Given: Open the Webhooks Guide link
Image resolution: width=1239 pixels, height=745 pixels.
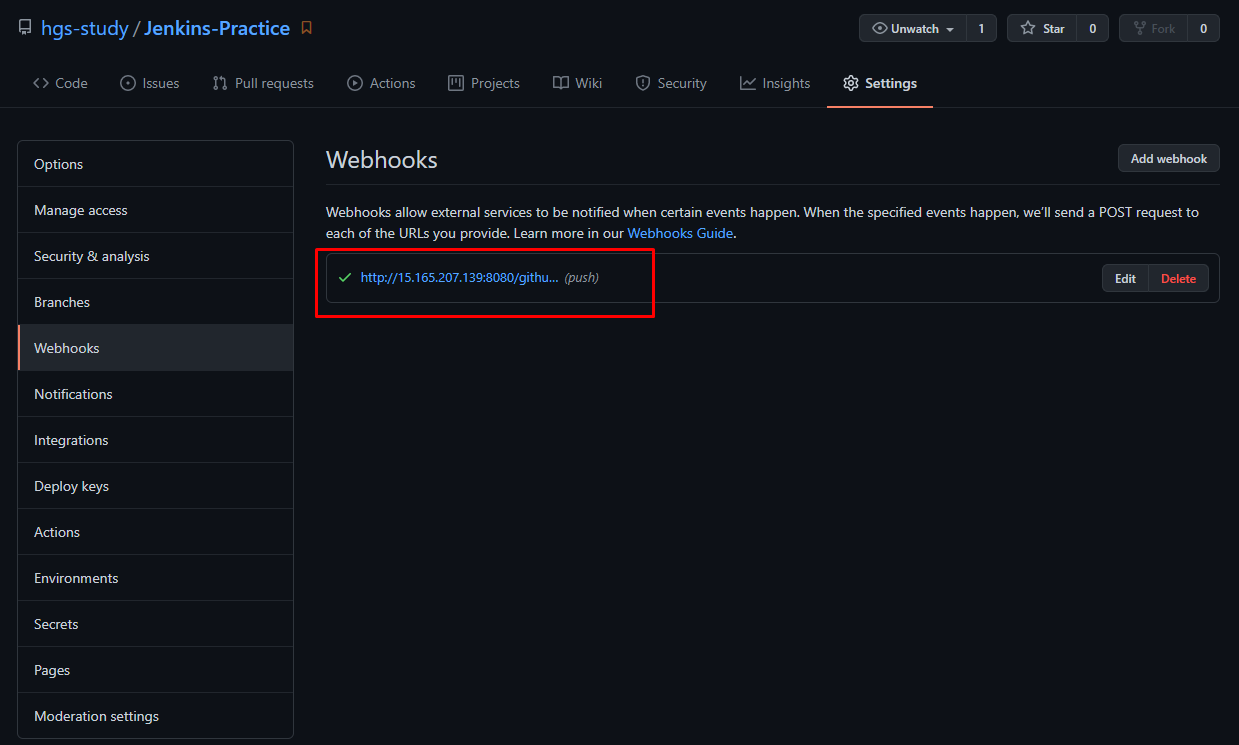Looking at the screenshot, I should point(680,233).
